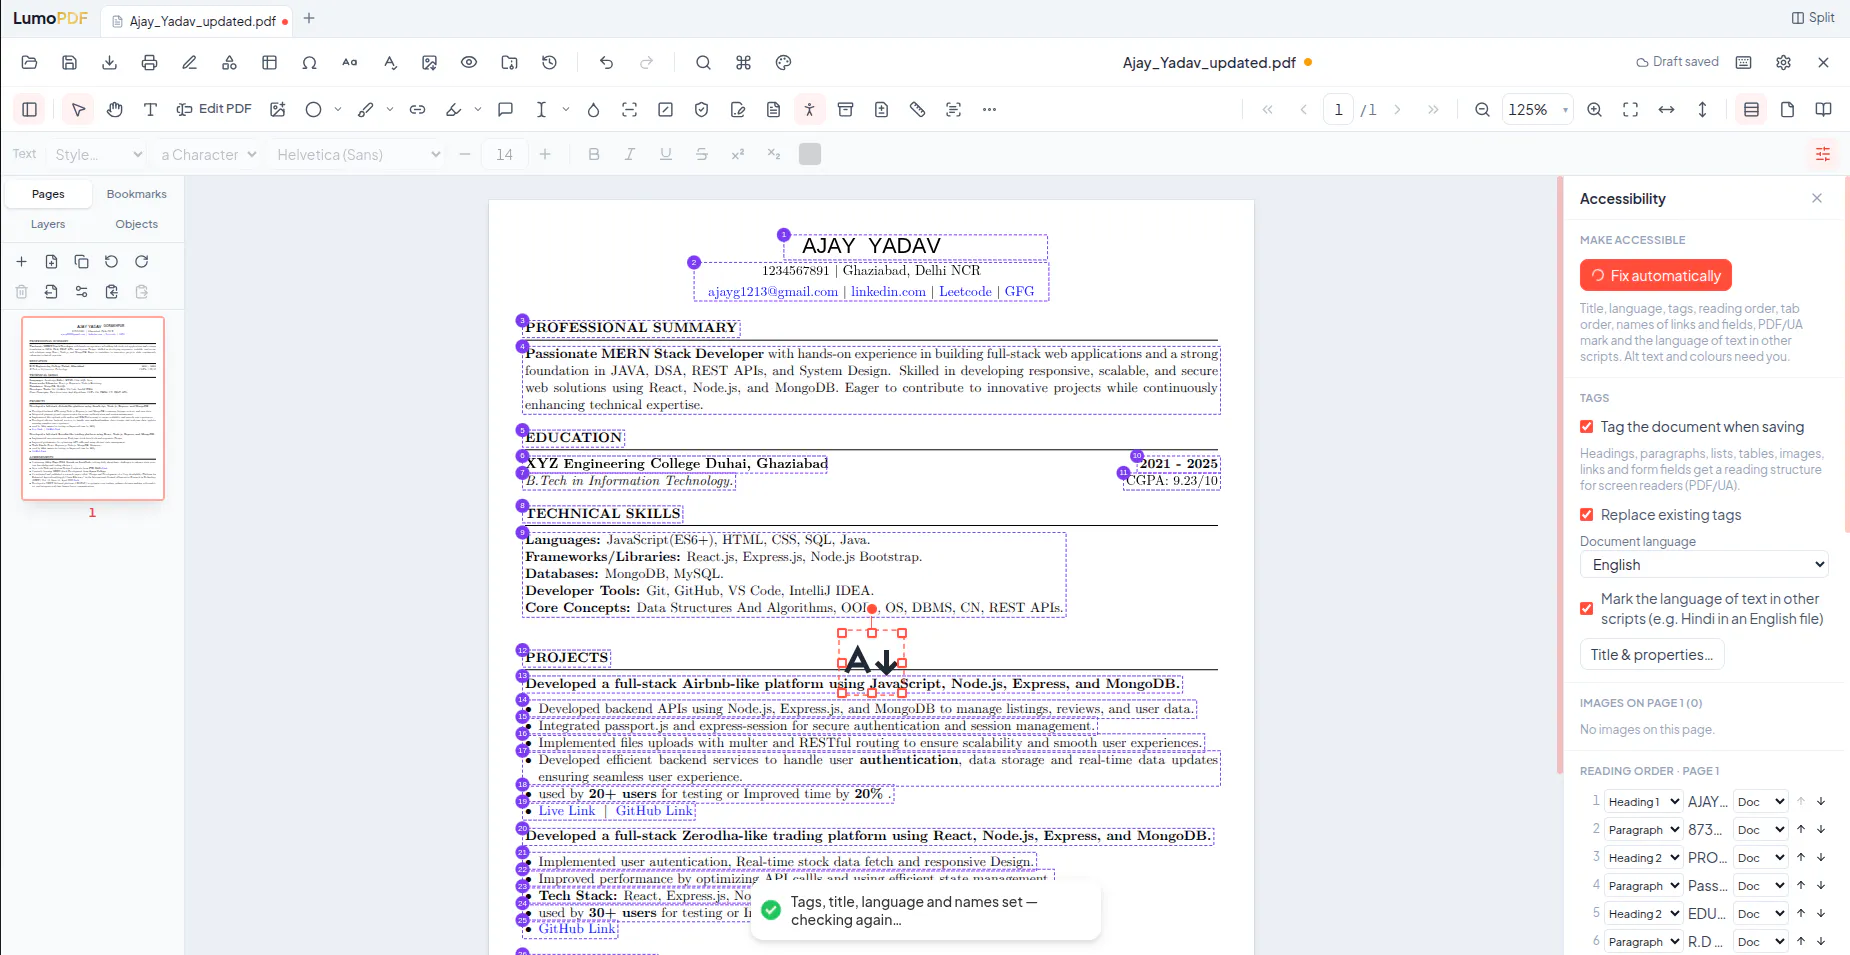
Task: Click the zoom in magnifier
Action: 1594,109
